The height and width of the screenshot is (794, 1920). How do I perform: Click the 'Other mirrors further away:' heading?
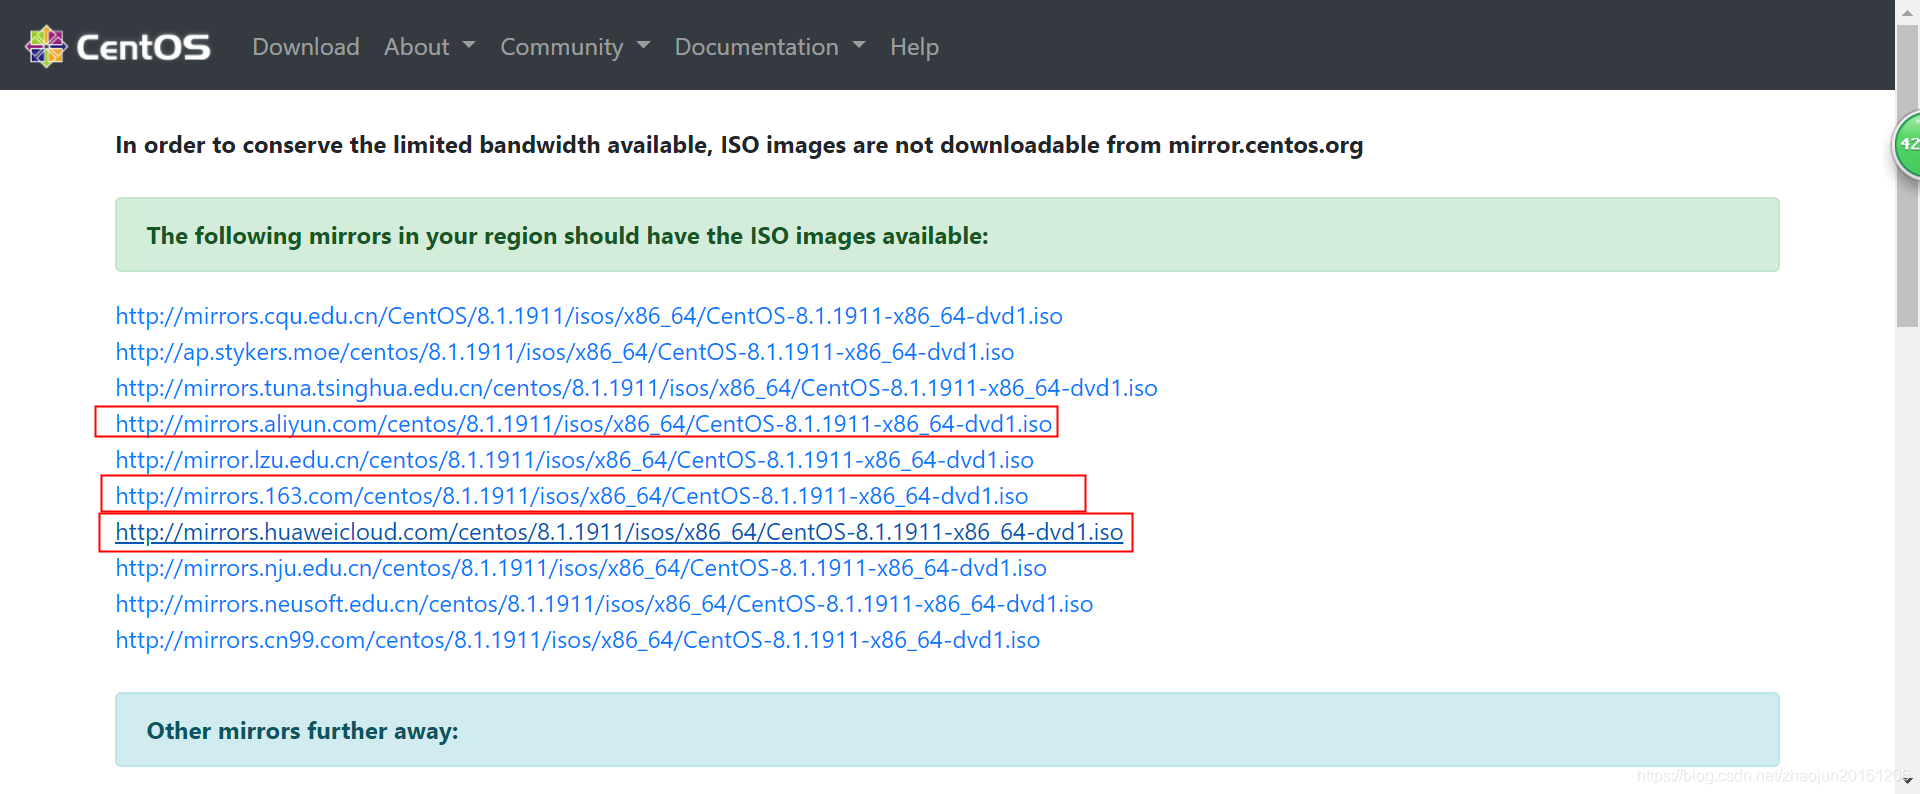pyautogui.click(x=303, y=731)
